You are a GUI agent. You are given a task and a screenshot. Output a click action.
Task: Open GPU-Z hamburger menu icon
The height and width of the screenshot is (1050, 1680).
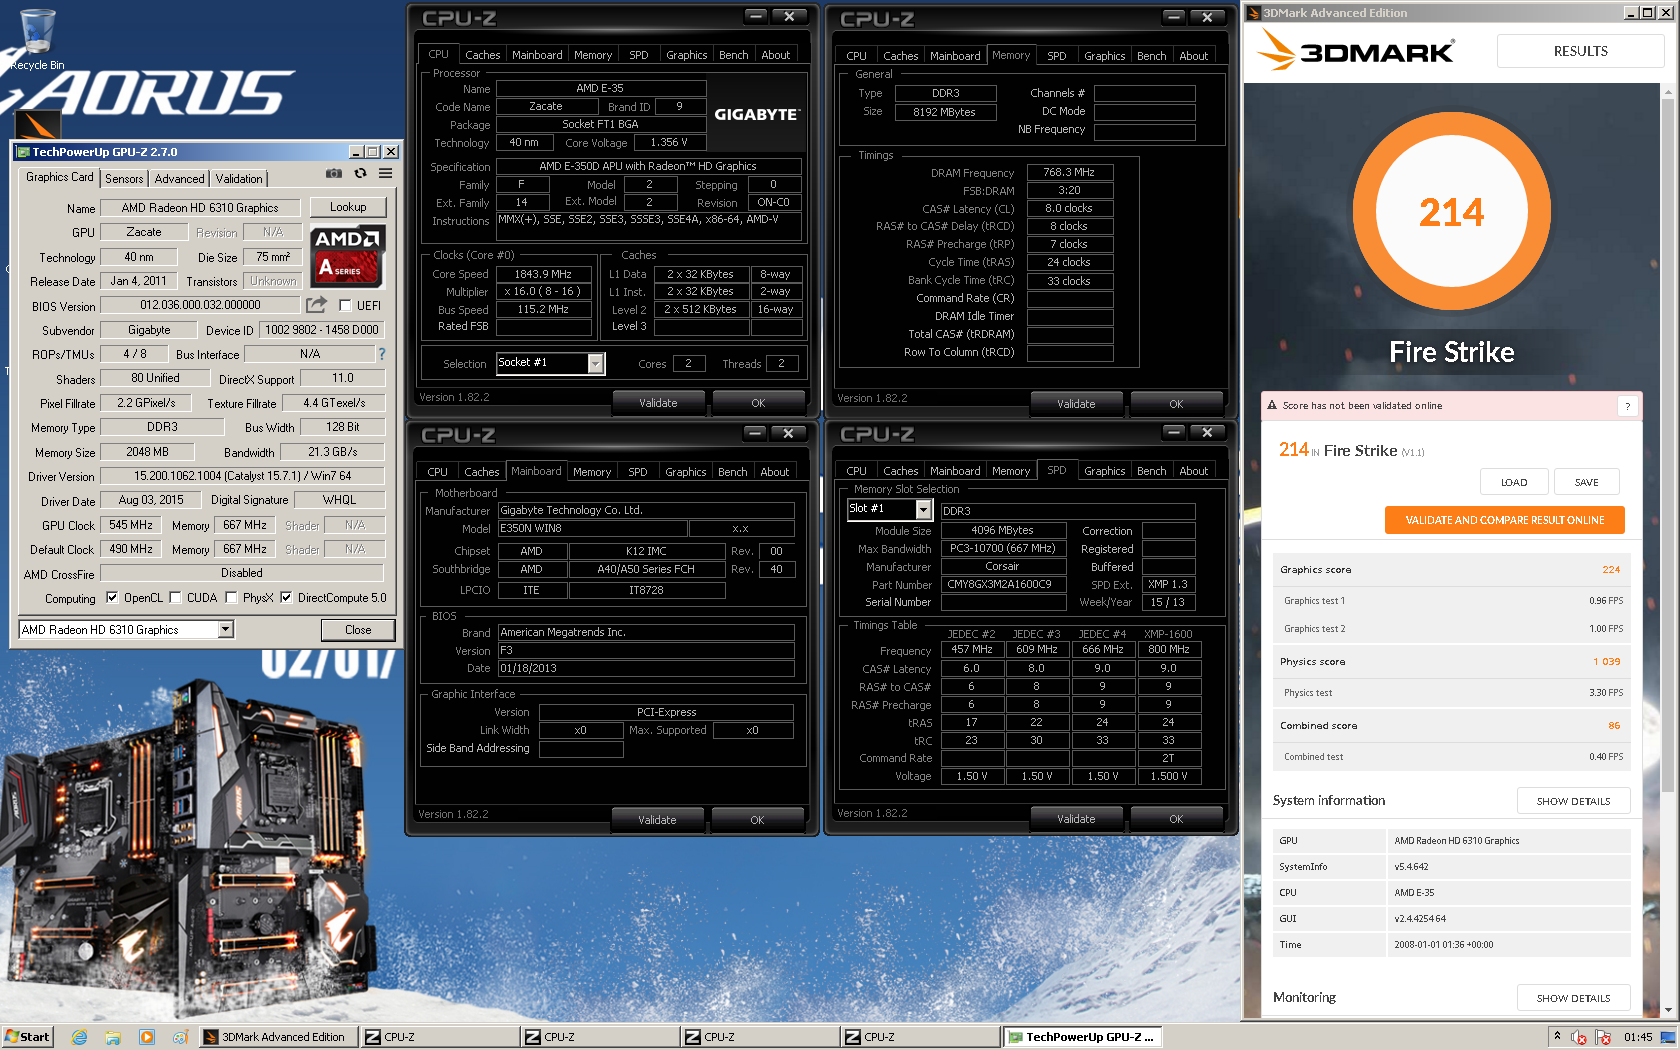pos(385,174)
